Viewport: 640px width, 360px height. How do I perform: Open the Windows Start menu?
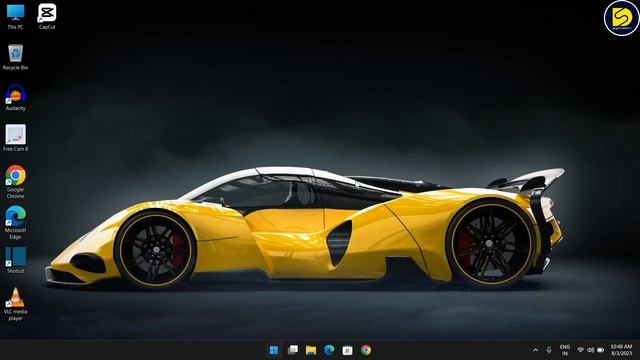274,350
